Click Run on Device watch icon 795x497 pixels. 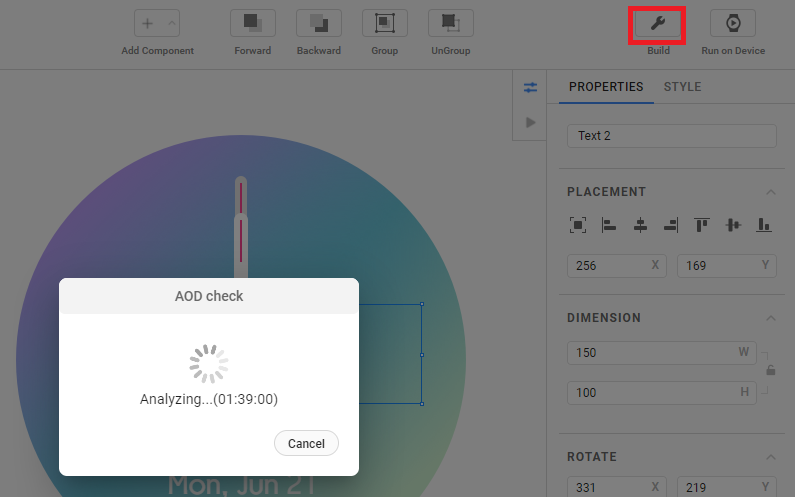[x=733, y=23]
